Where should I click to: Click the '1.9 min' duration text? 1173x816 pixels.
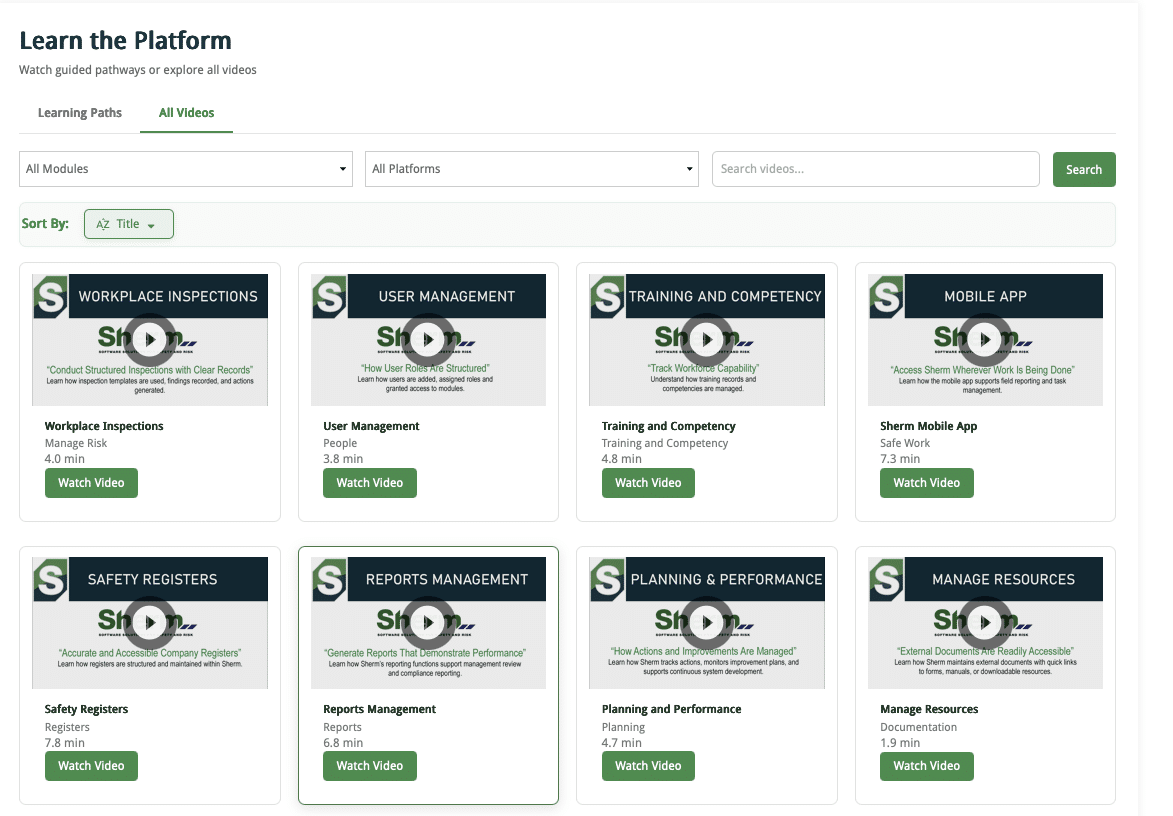[900, 743]
